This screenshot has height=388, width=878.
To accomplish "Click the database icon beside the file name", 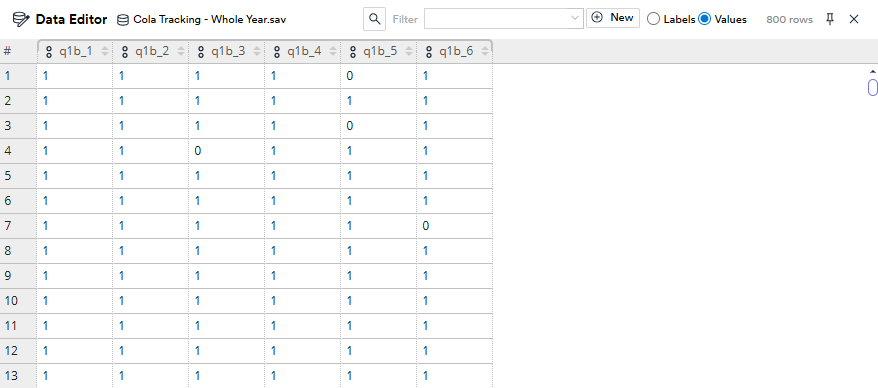I will [x=122, y=20].
